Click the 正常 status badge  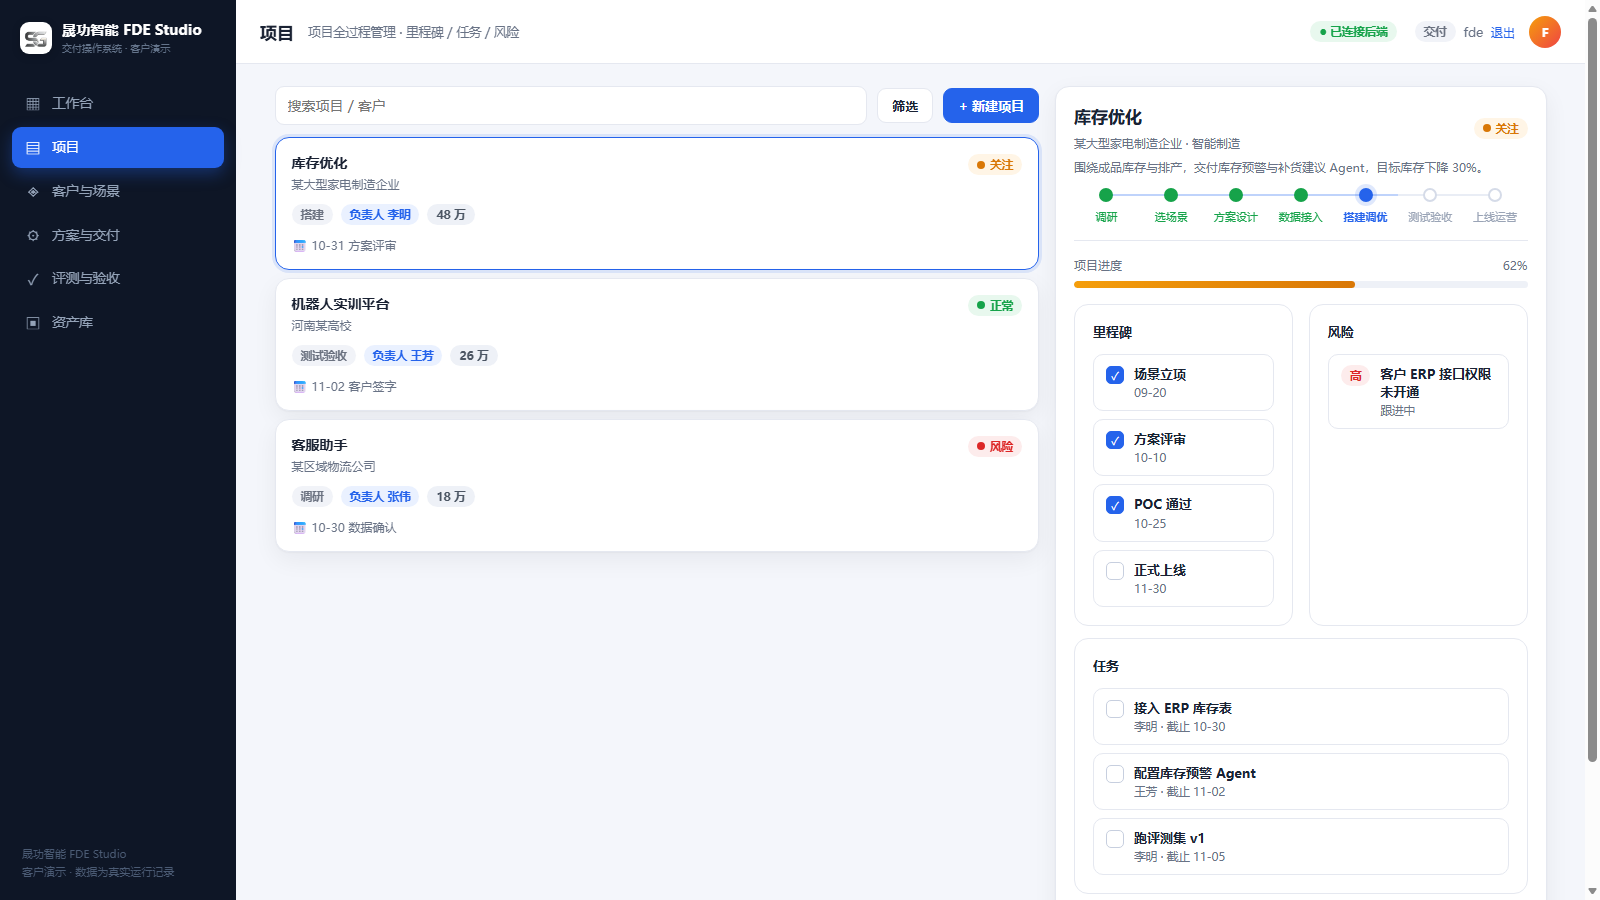coord(995,306)
